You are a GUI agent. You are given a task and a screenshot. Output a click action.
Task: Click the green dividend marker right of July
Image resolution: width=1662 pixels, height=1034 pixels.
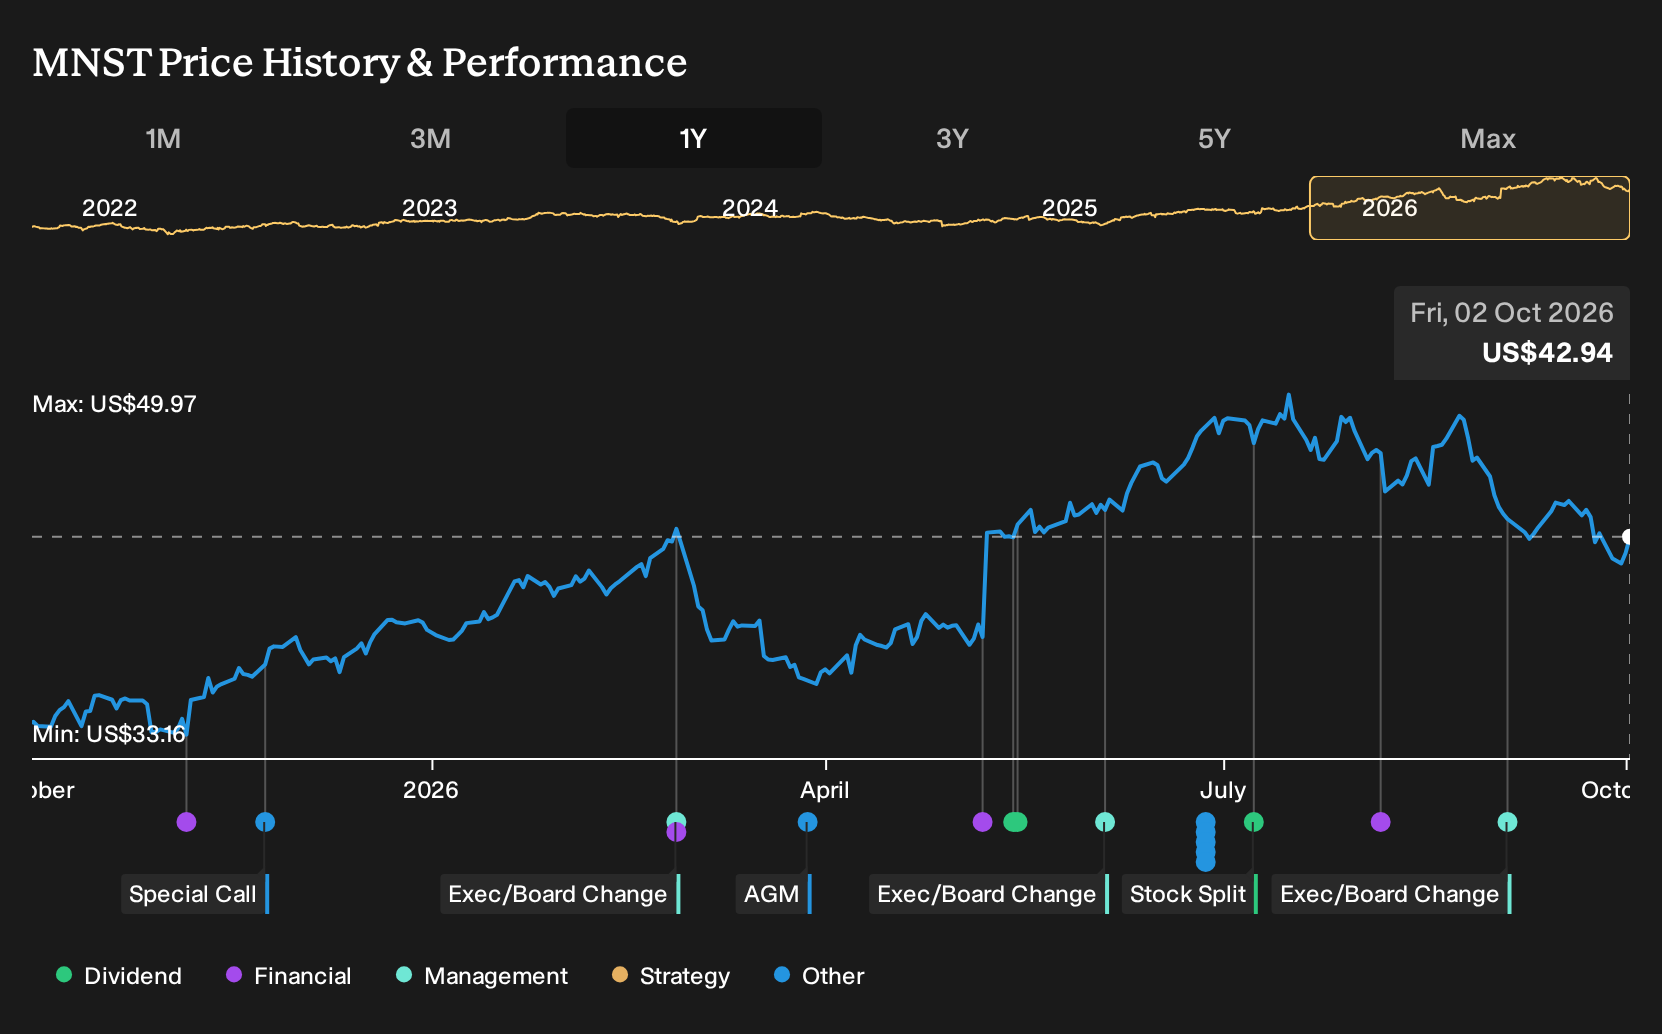[1253, 822]
